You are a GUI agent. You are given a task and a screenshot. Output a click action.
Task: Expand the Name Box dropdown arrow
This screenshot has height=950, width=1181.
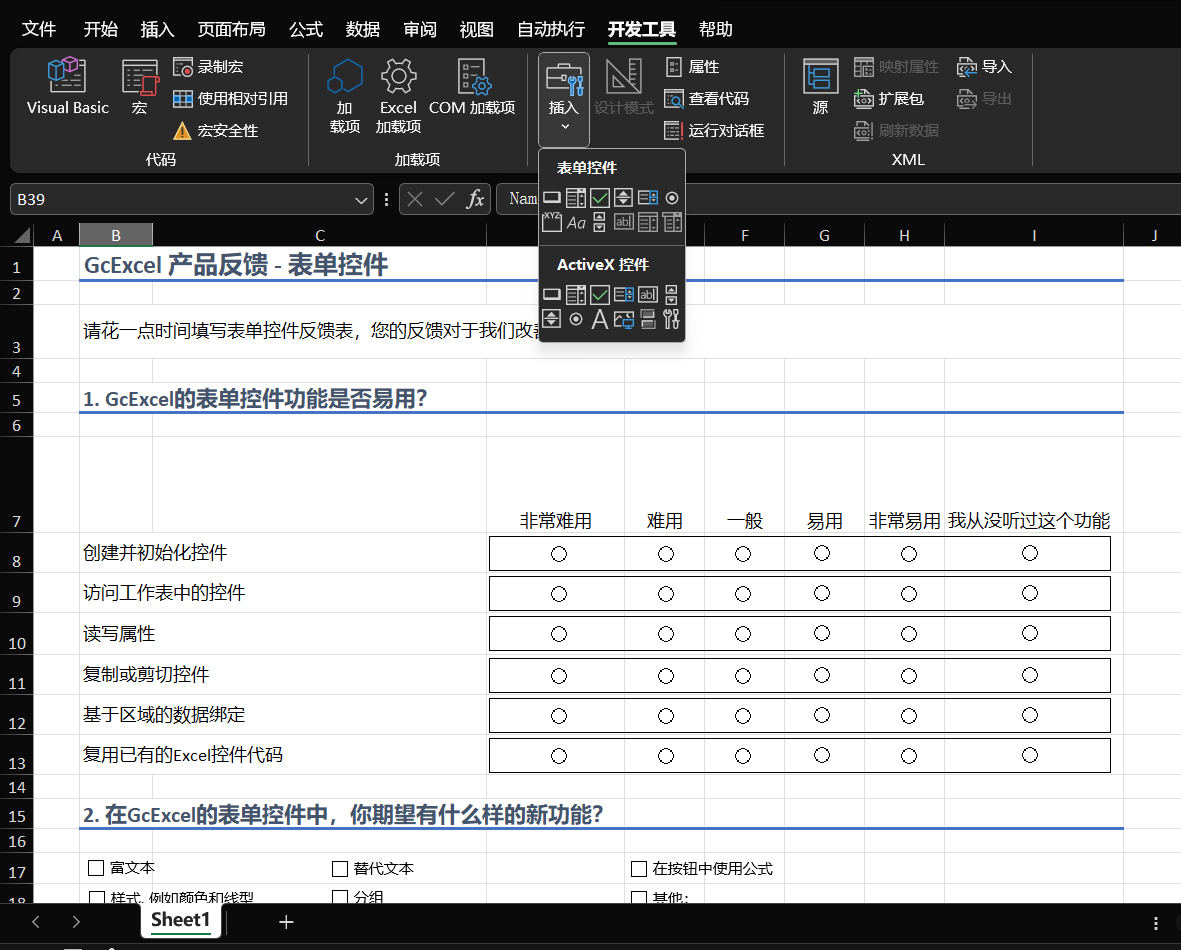point(361,200)
